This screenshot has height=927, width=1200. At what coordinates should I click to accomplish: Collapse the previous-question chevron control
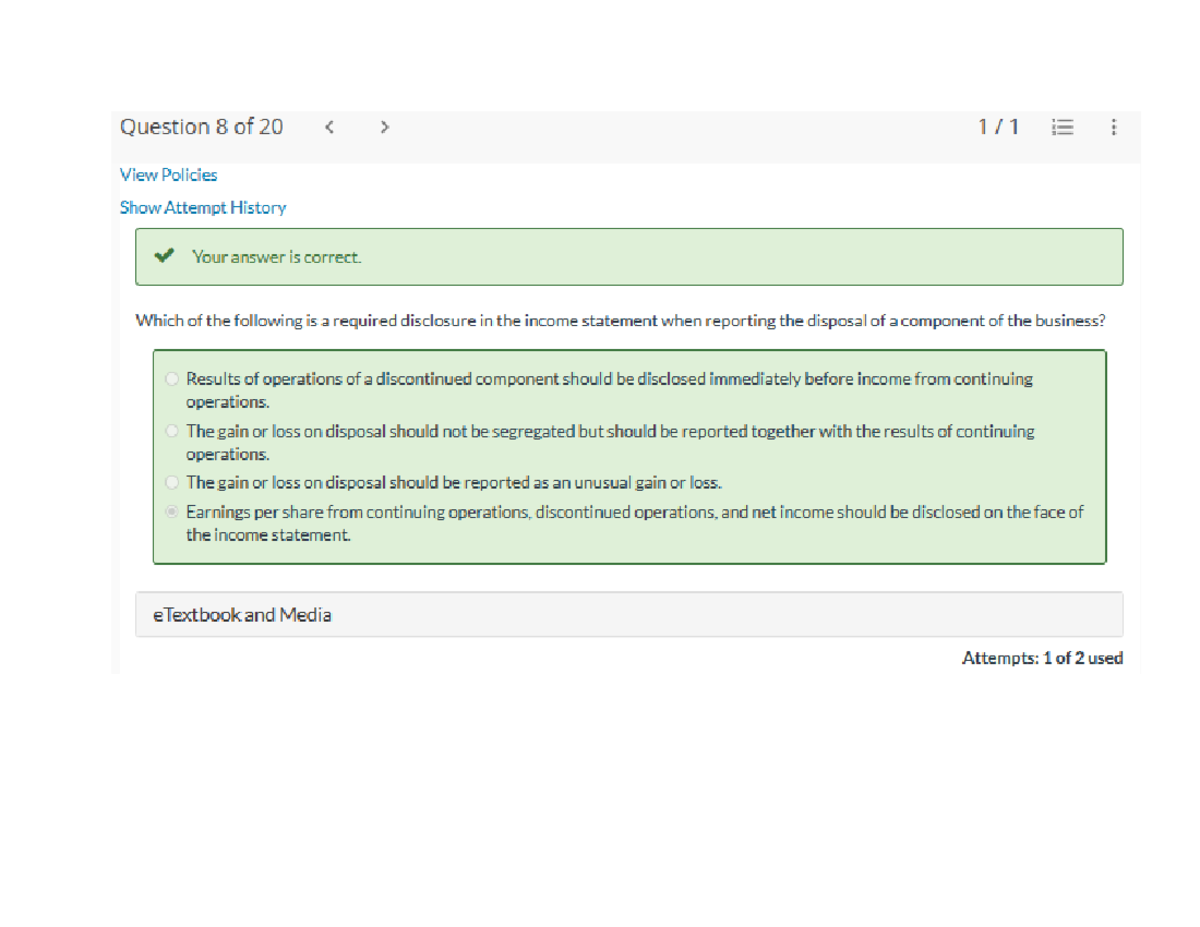(328, 127)
